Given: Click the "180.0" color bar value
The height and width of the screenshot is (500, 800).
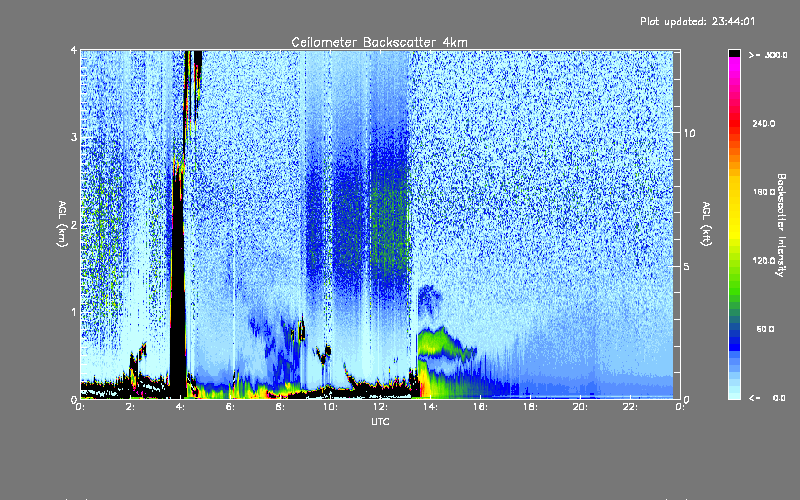Looking at the screenshot, I should pyautogui.click(x=764, y=192).
